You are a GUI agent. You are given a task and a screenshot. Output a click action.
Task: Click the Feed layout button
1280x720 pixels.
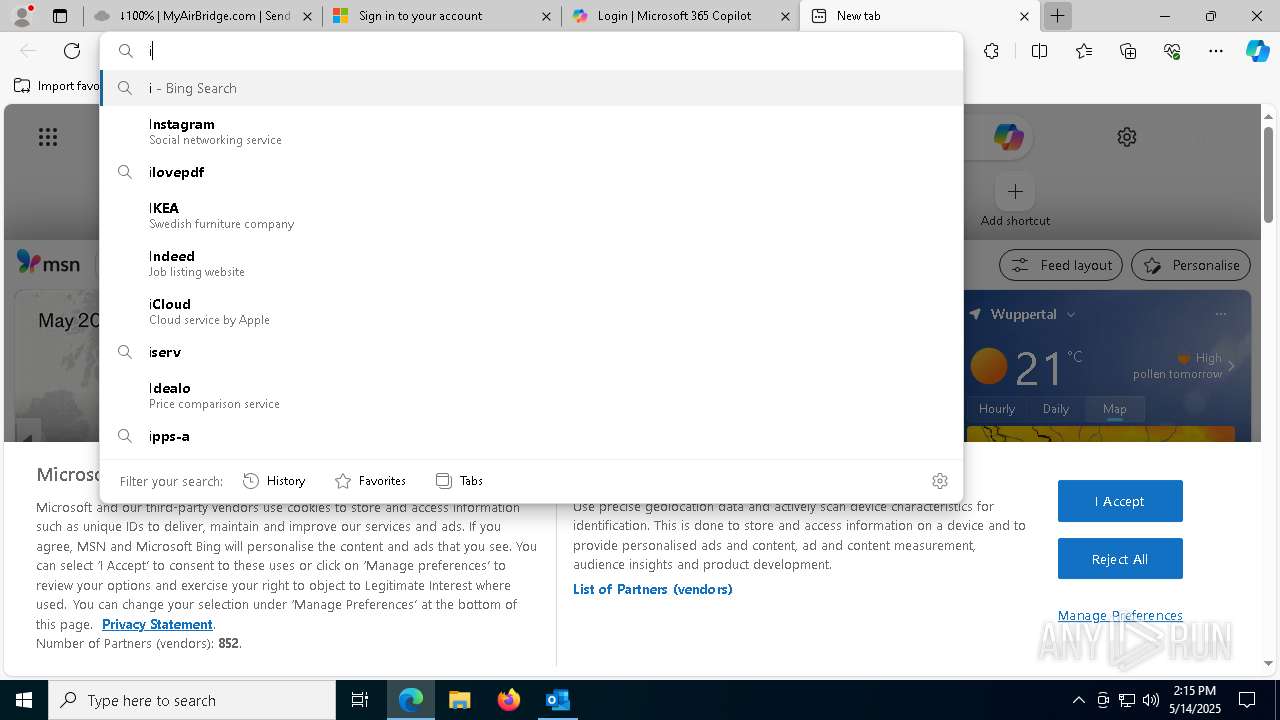pos(1061,265)
